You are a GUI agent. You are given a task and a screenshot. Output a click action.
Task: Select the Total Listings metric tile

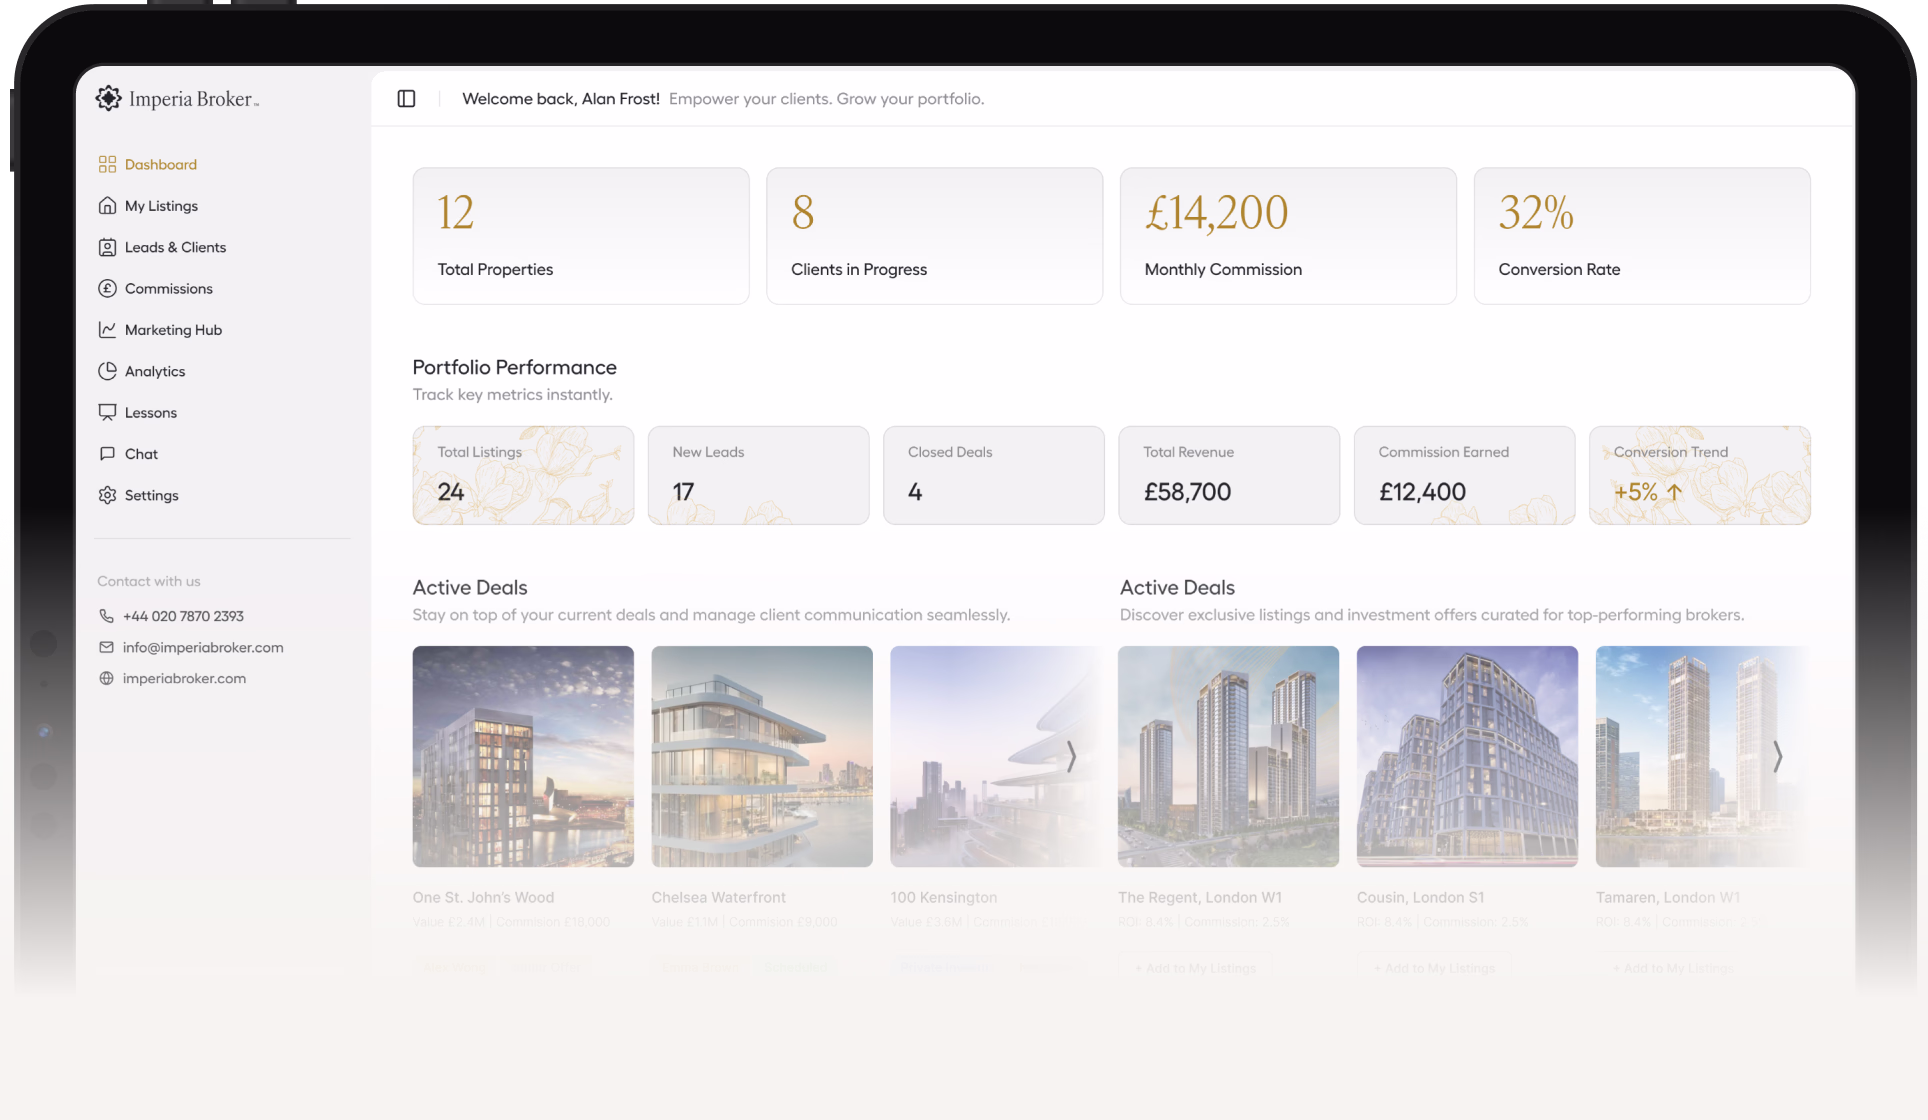coord(523,475)
